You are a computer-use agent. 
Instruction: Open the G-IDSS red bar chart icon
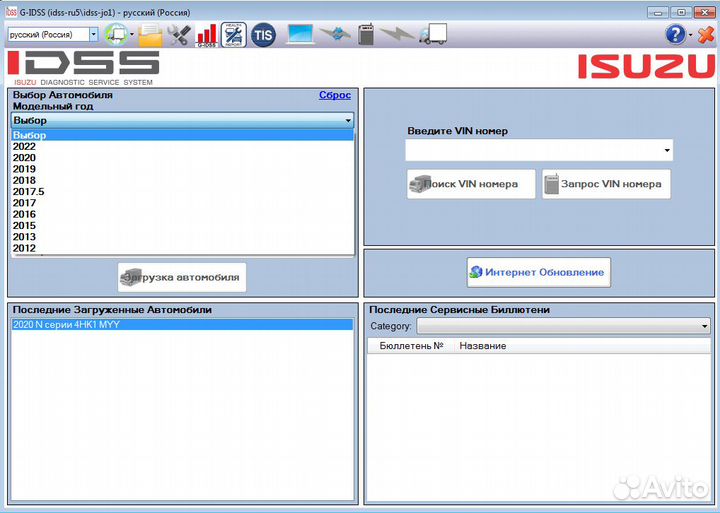[207, 35]
